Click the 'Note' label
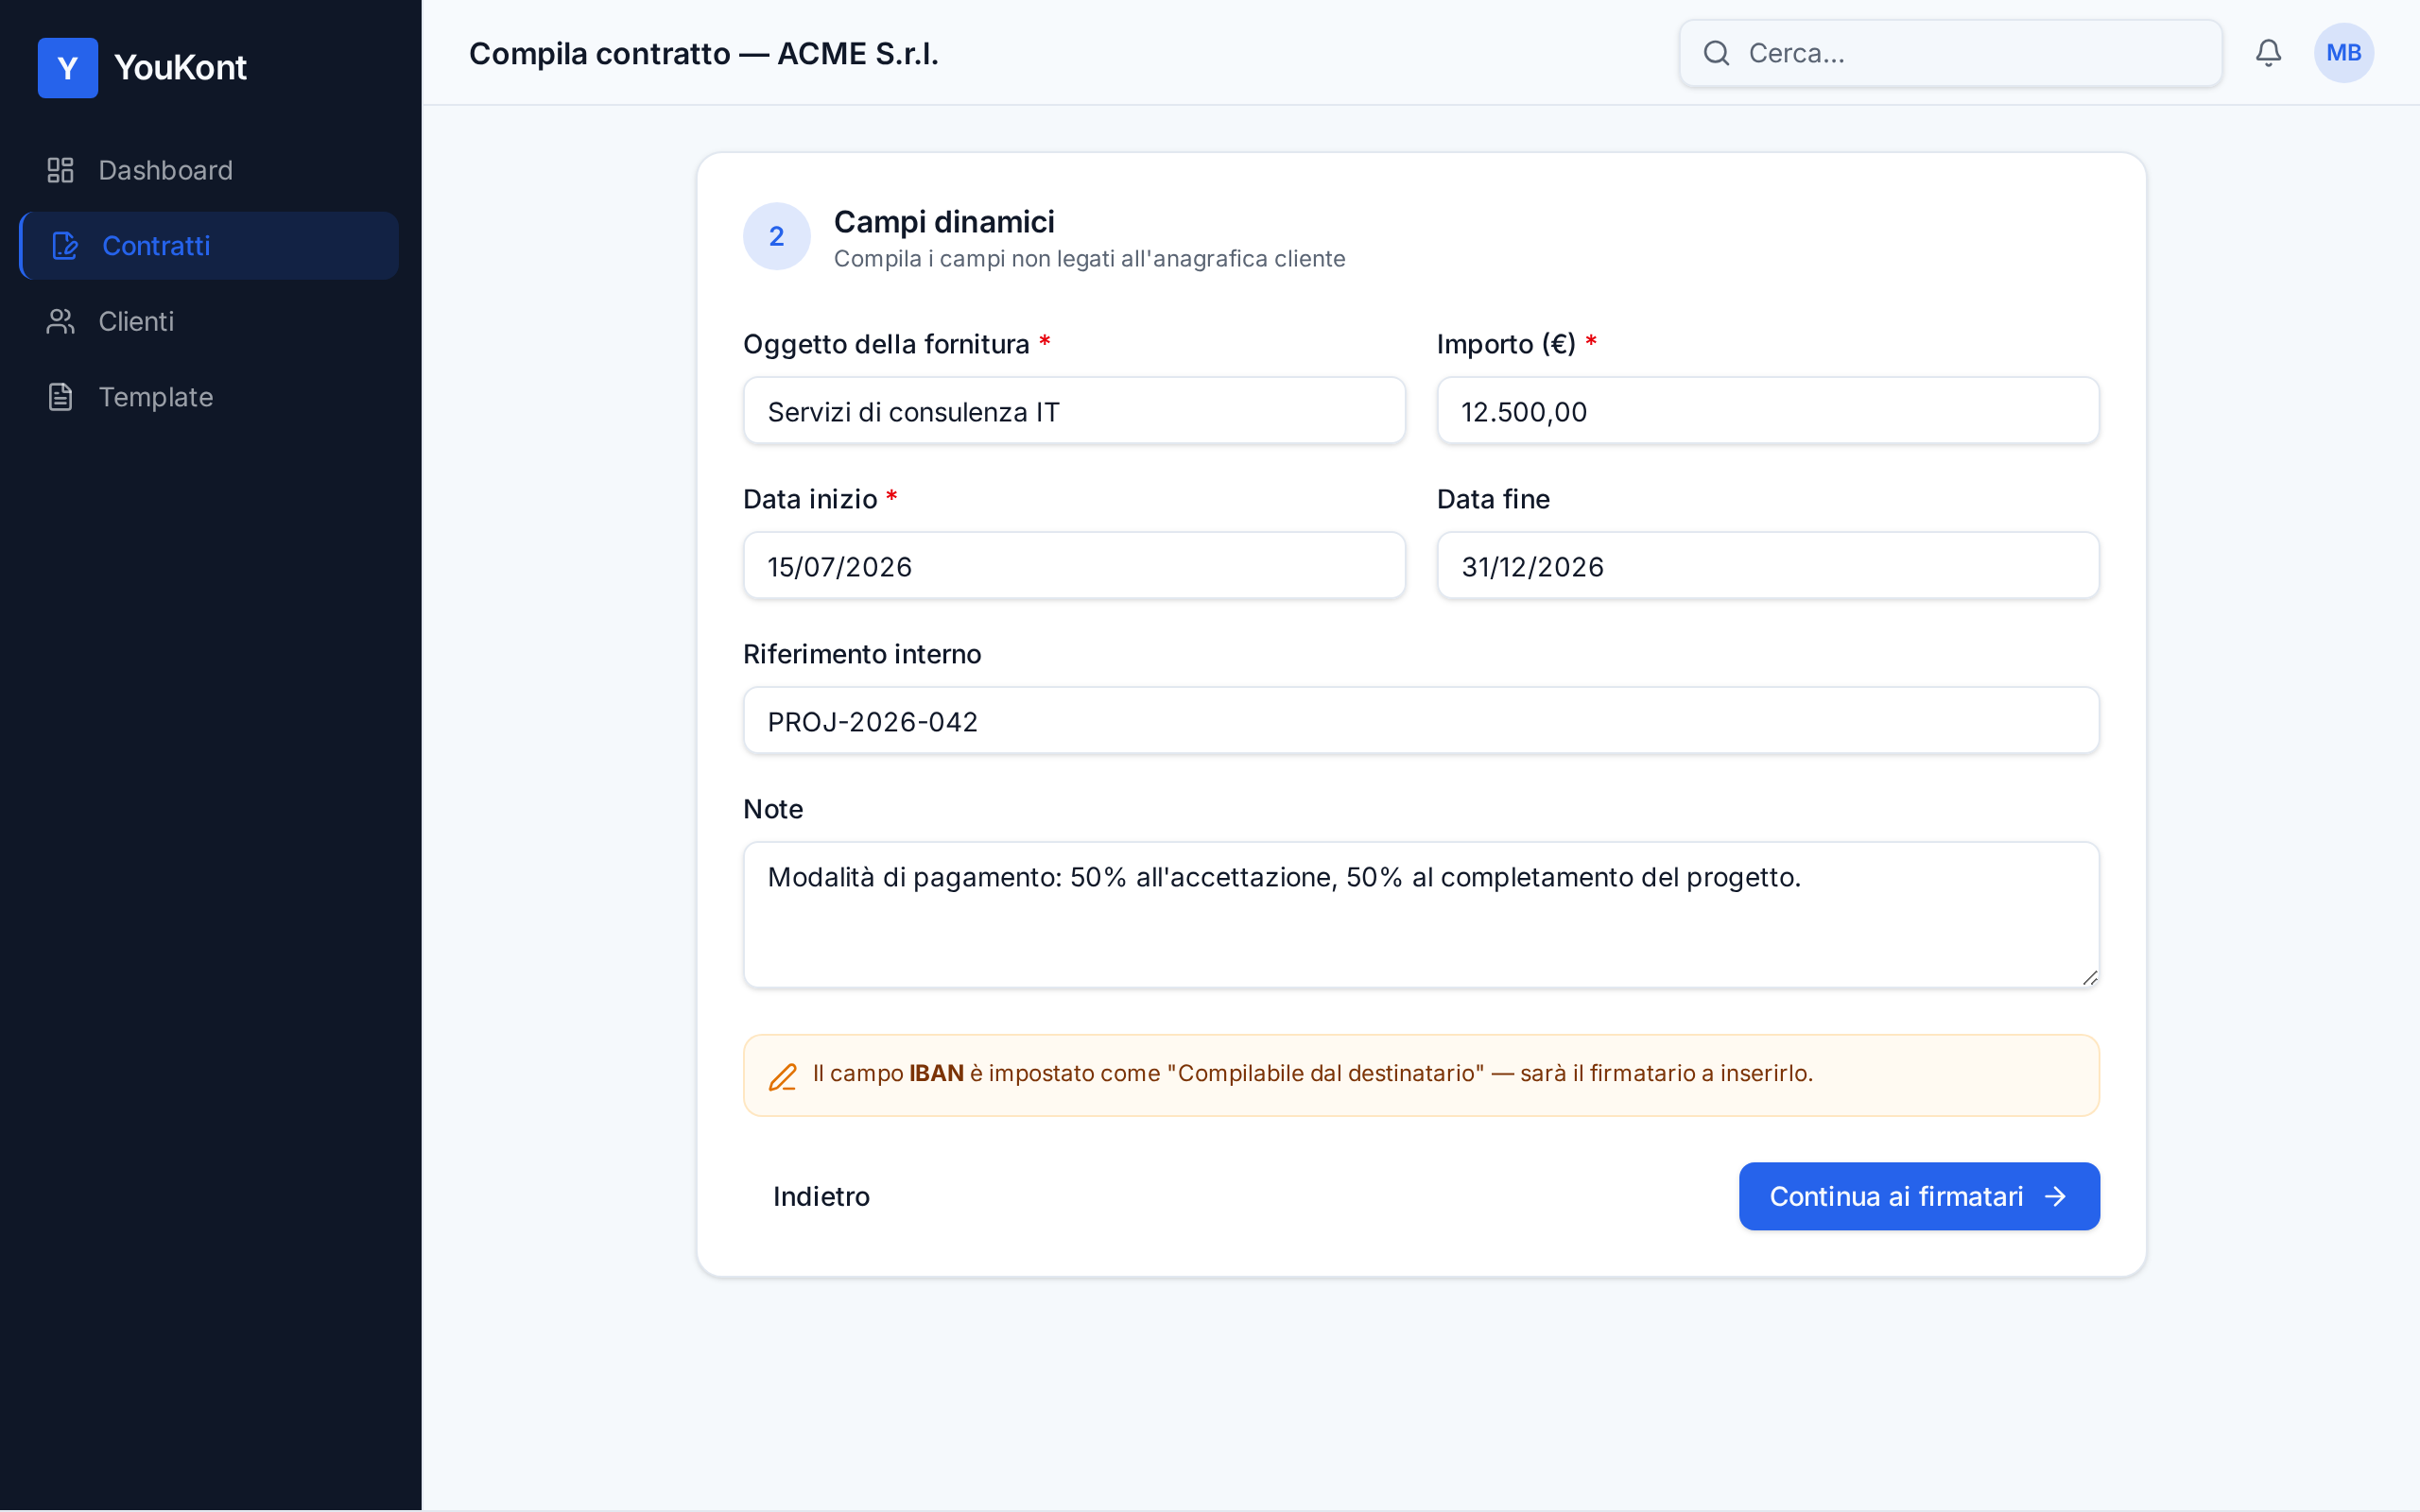2420x1512 pixels. pos(773,809)
